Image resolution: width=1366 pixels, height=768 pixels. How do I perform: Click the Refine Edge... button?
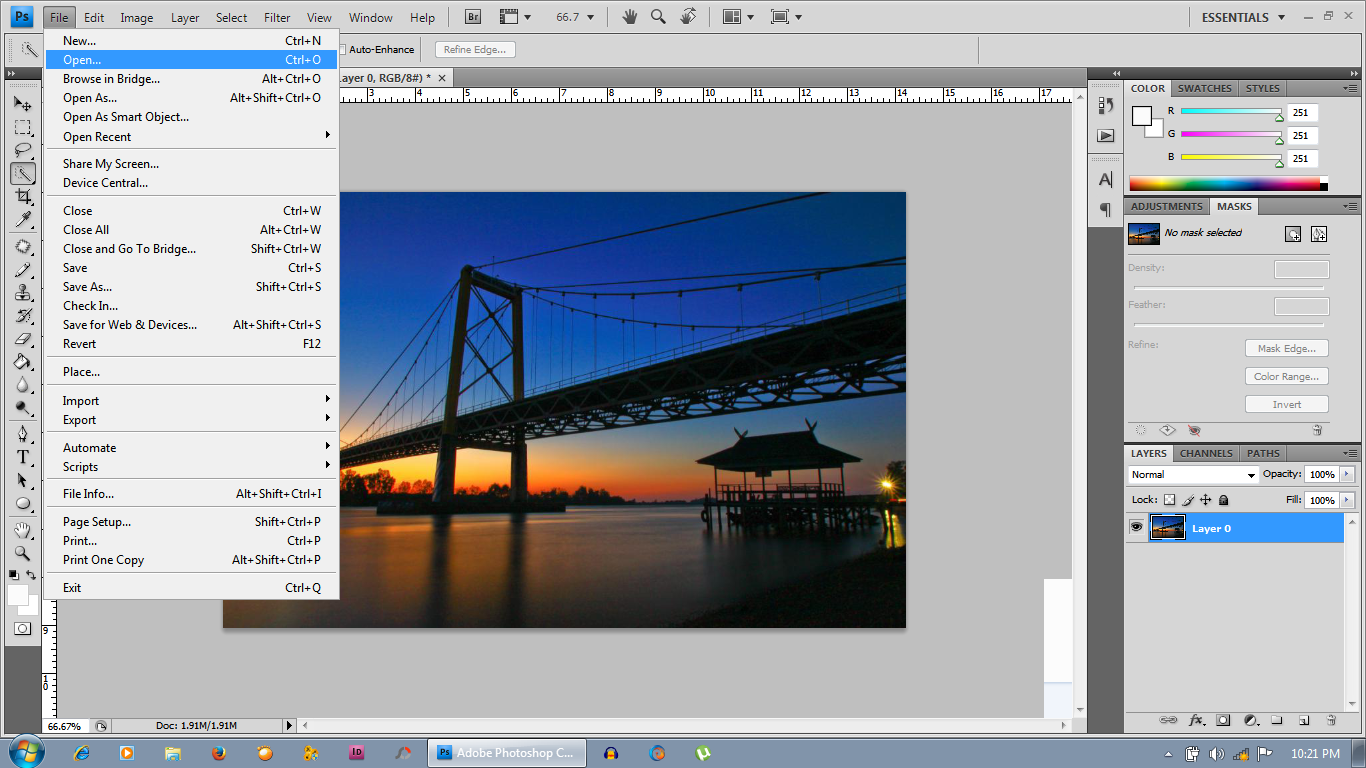(475, 49)
